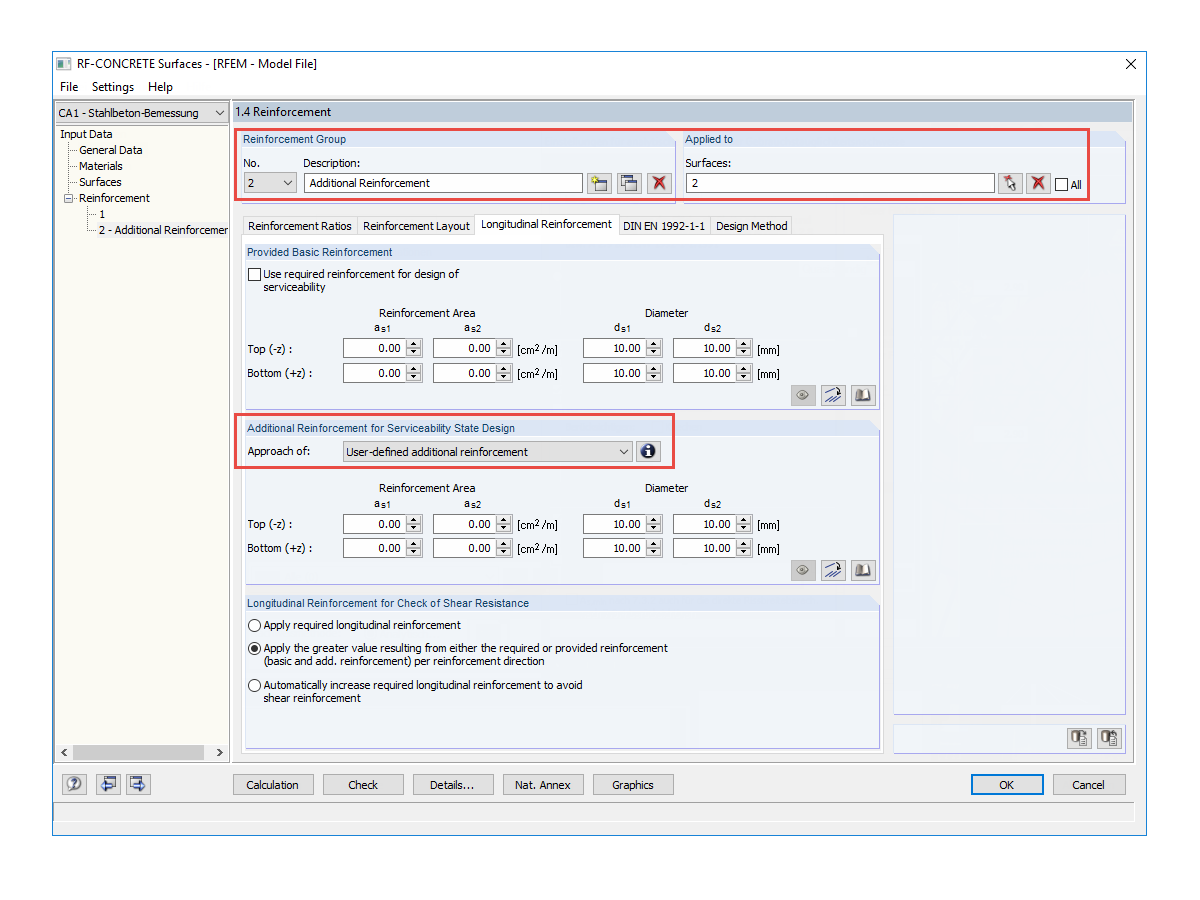Create a new reinforcement group
Viewport: 1200px width, 900px height.
pos(599,183)
